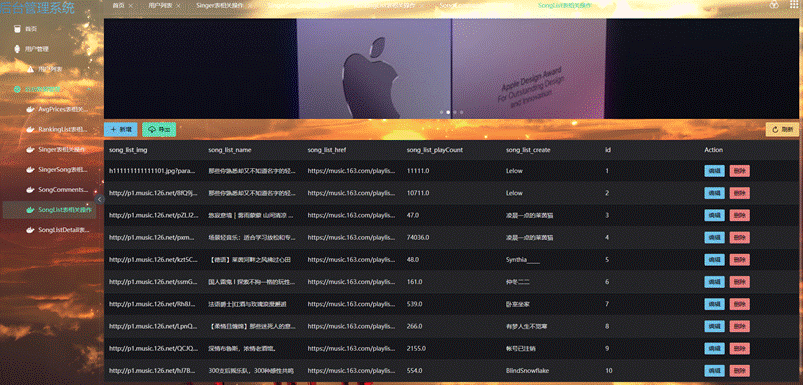Edit the row with id 7

tap(714, 304)
